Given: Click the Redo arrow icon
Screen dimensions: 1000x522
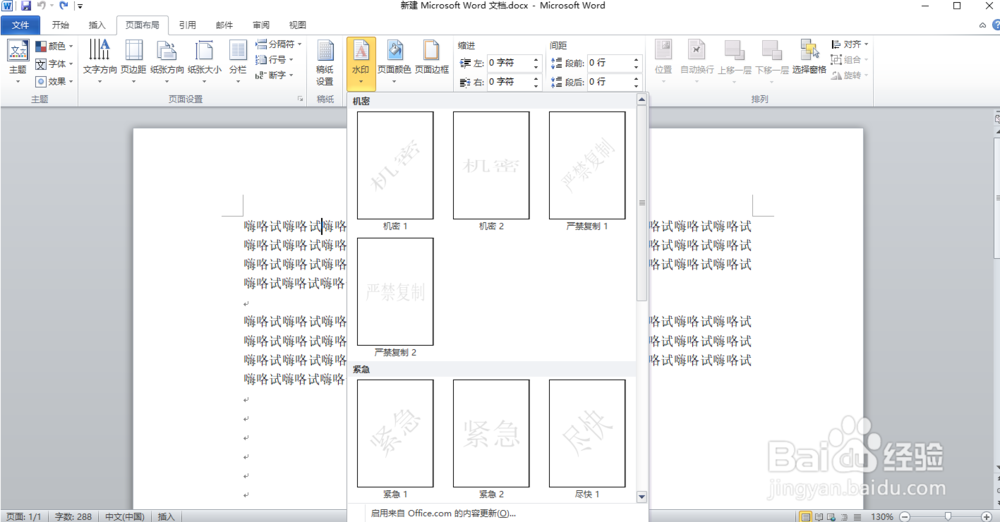Looking at the screenshot, I should (x=63, y=6).
